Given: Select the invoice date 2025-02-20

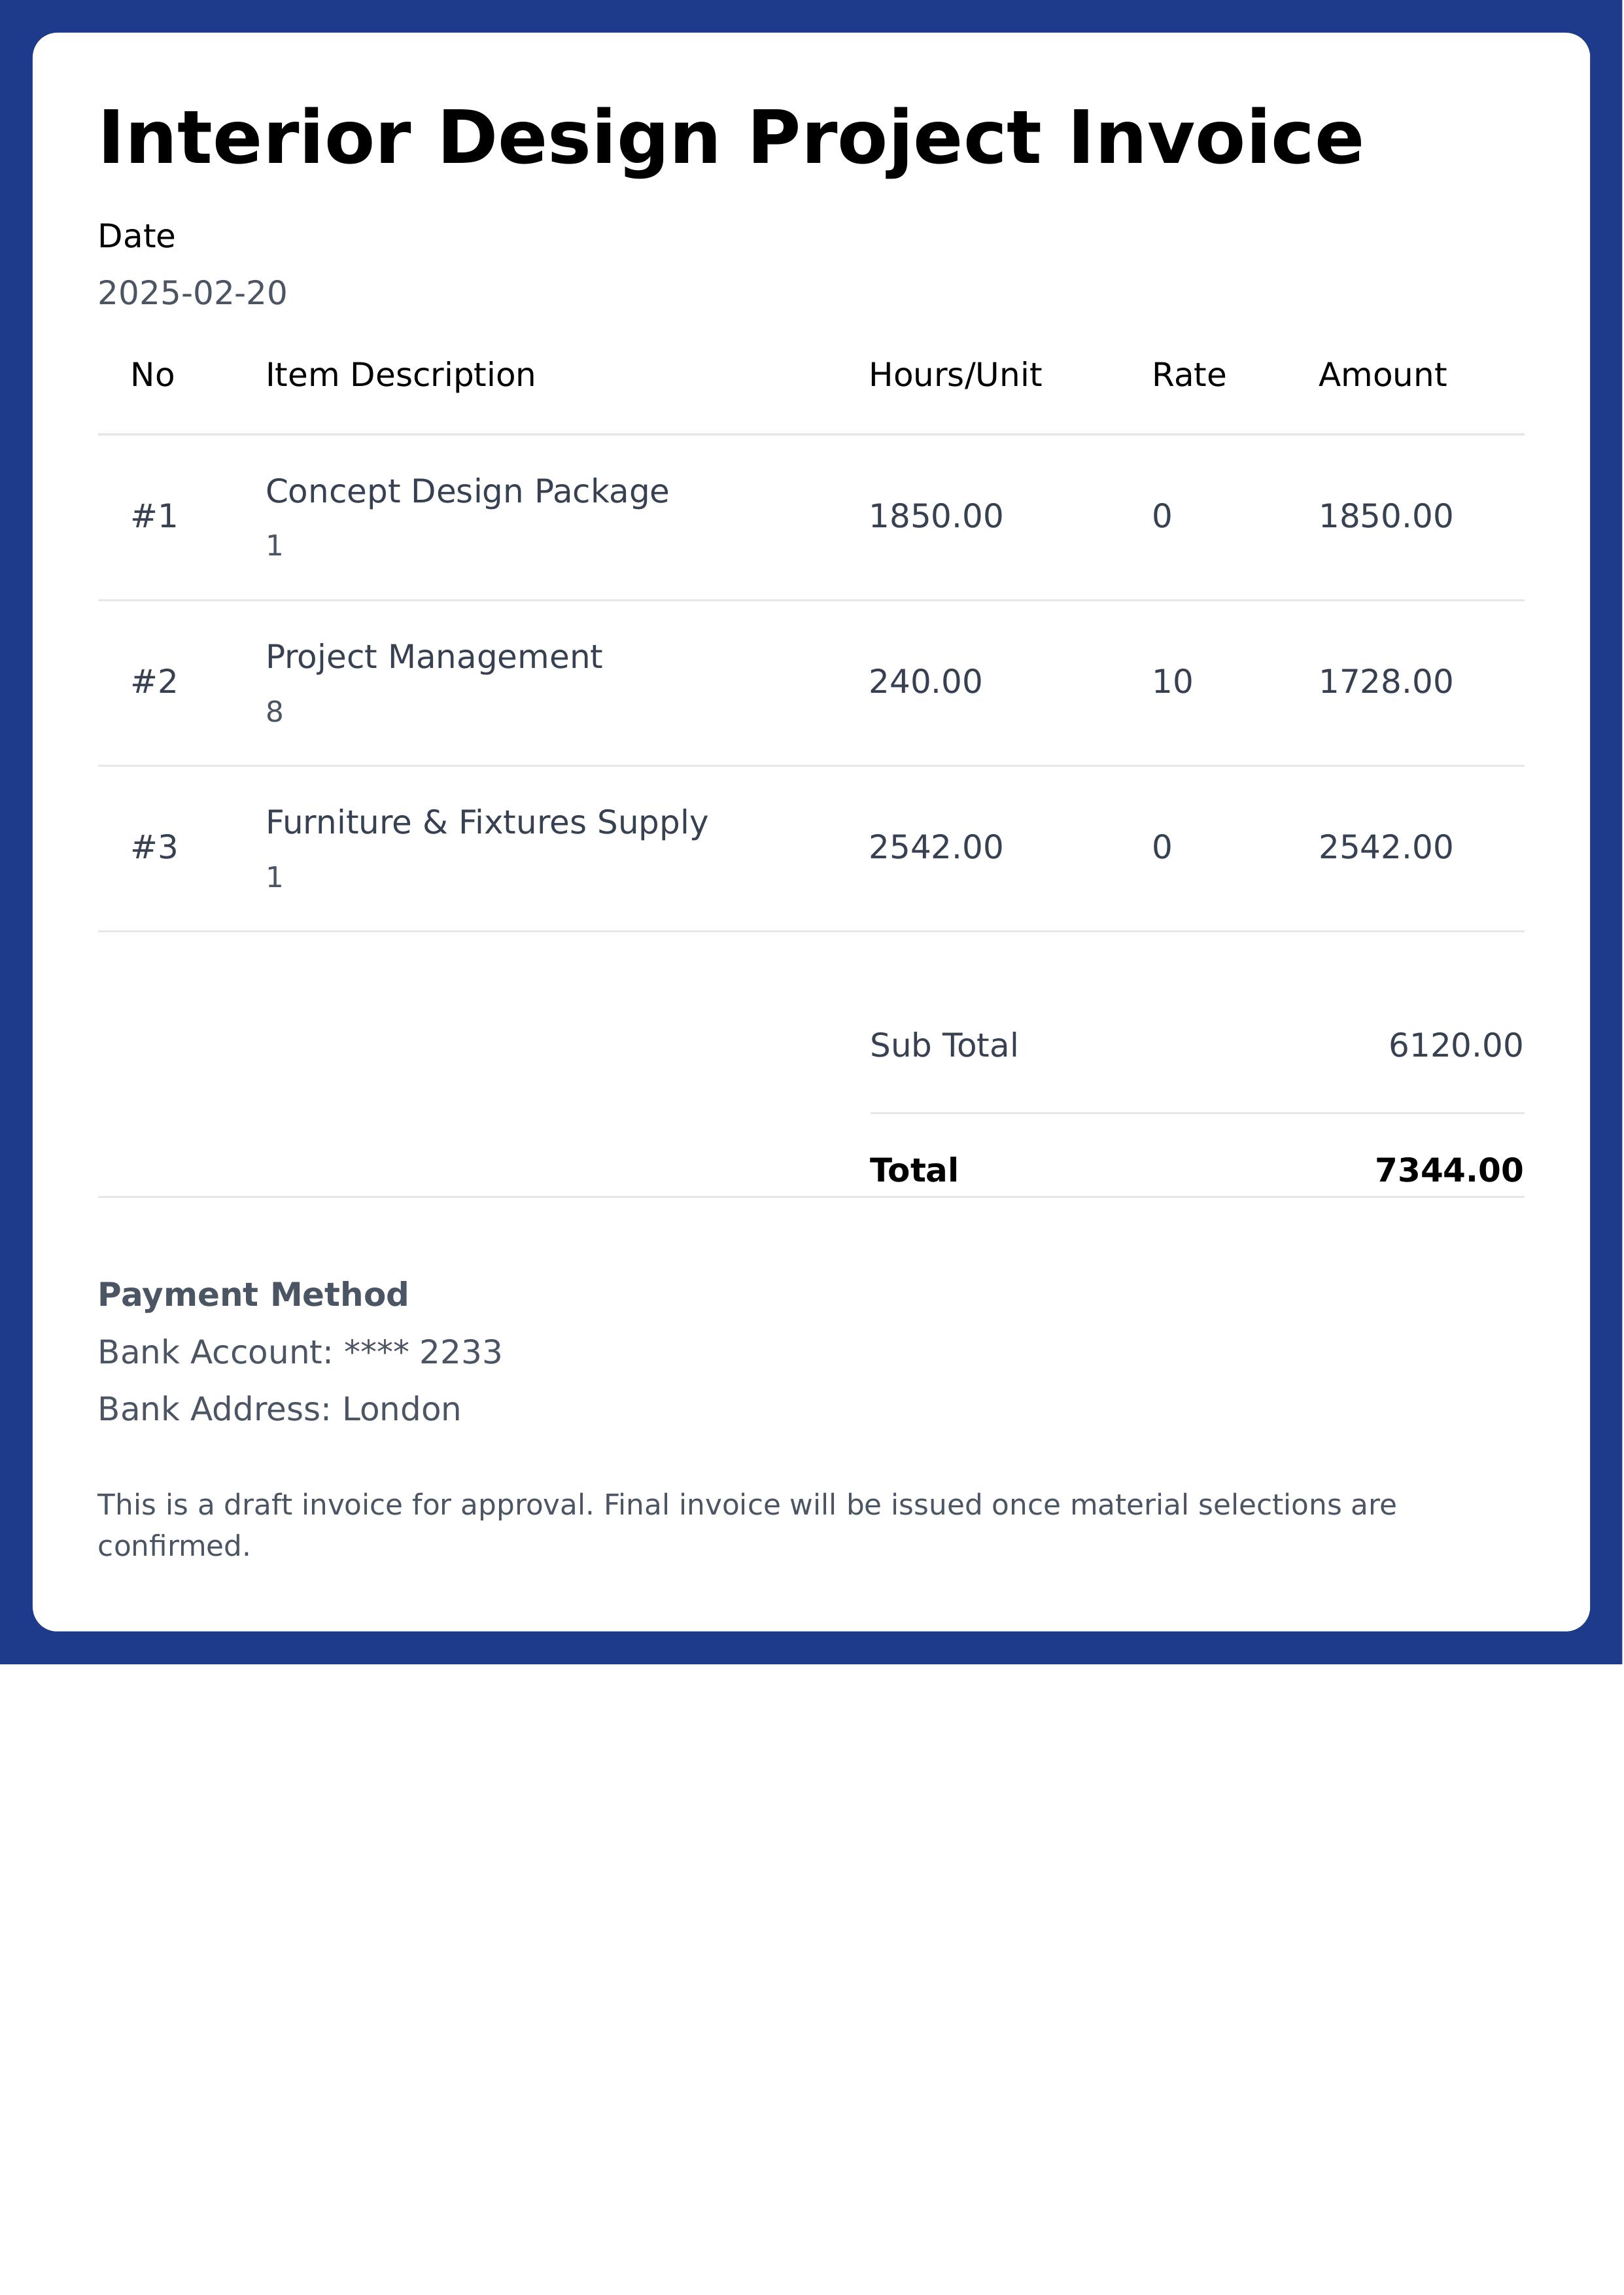Looking at the screenshot, I should point(192,293).
